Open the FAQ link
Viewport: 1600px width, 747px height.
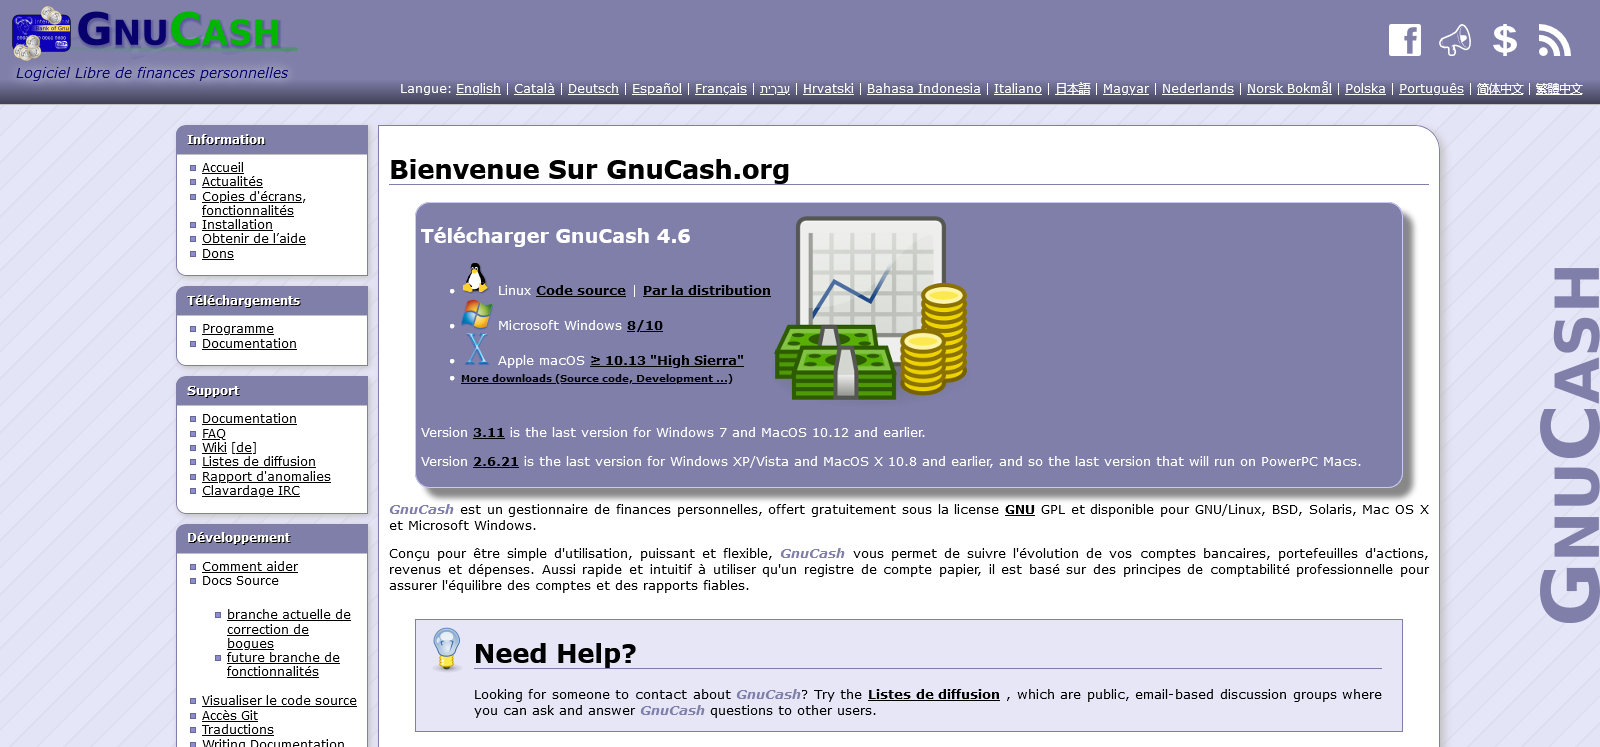[214, 434]
